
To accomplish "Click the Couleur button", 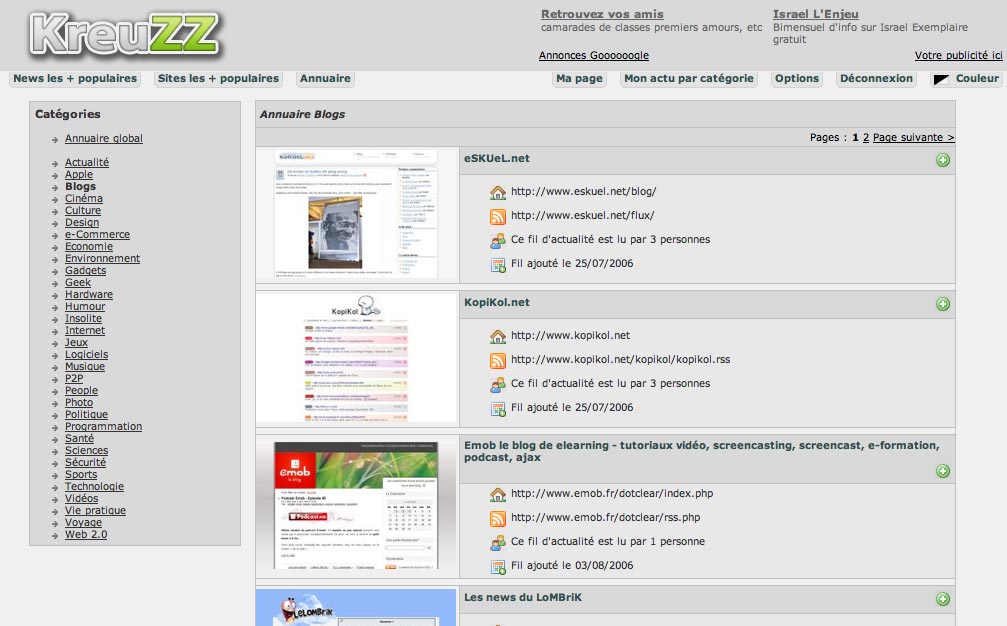I will [966, 78].
